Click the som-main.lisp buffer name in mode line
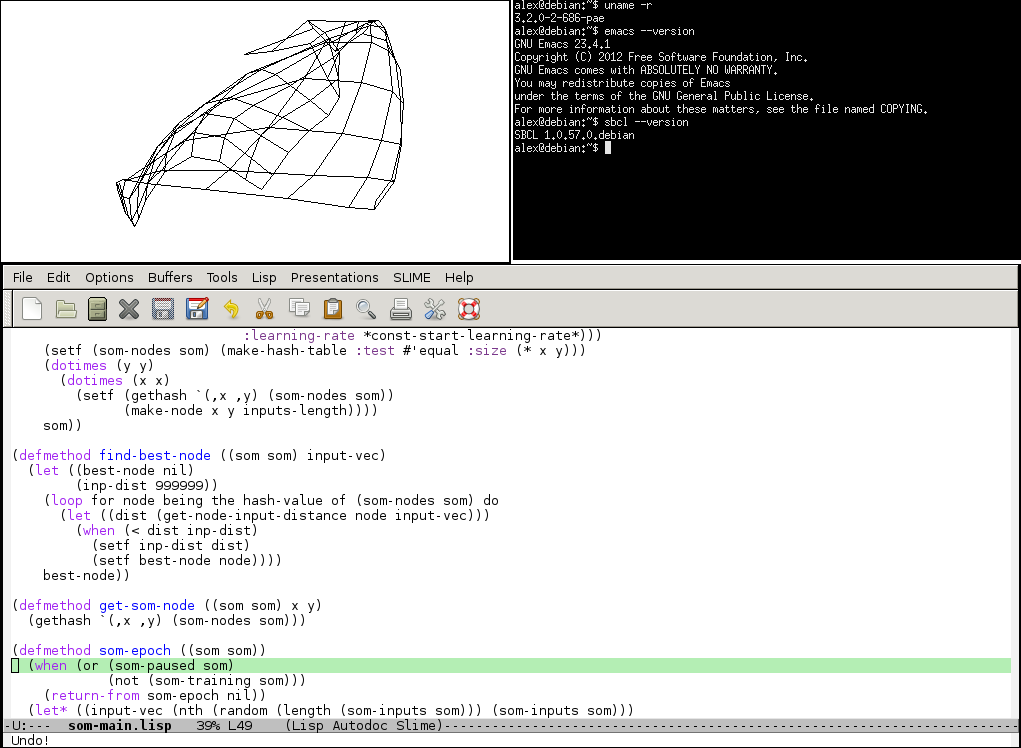This screenshot has height=748, width=1021. (x=120, y=725)
